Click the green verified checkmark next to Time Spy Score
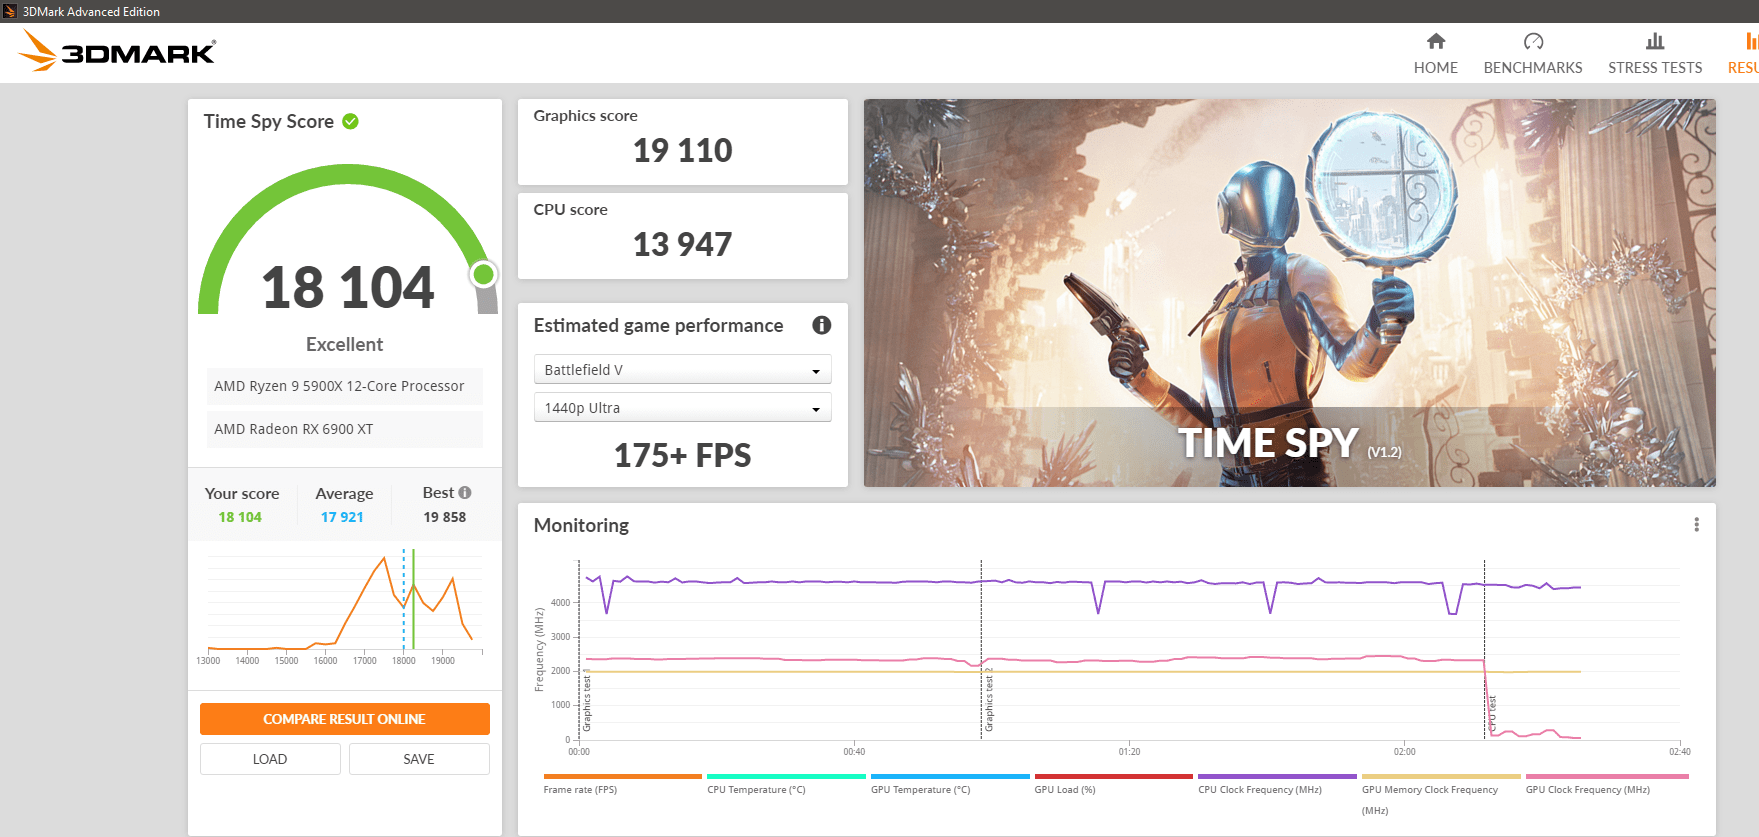 click(x=350, y=121)
